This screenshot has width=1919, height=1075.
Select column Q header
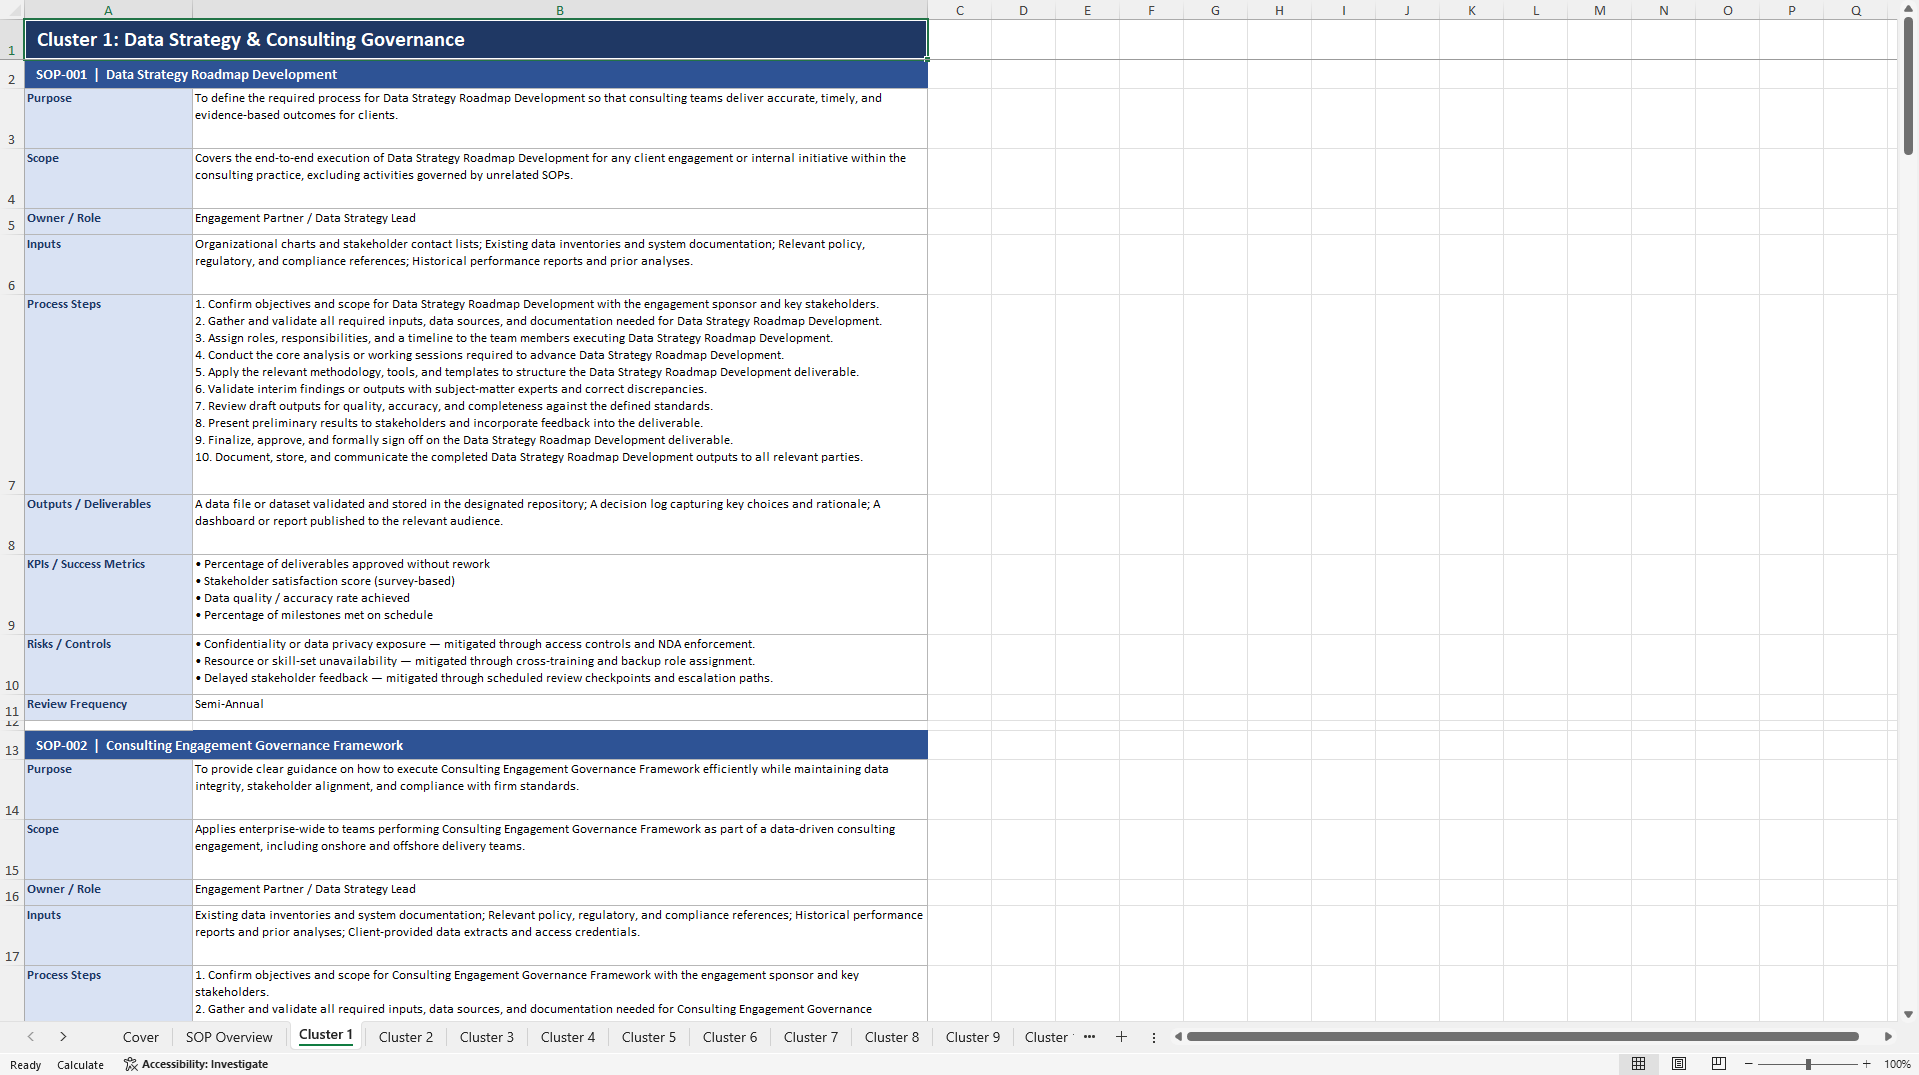[1856, 10]
